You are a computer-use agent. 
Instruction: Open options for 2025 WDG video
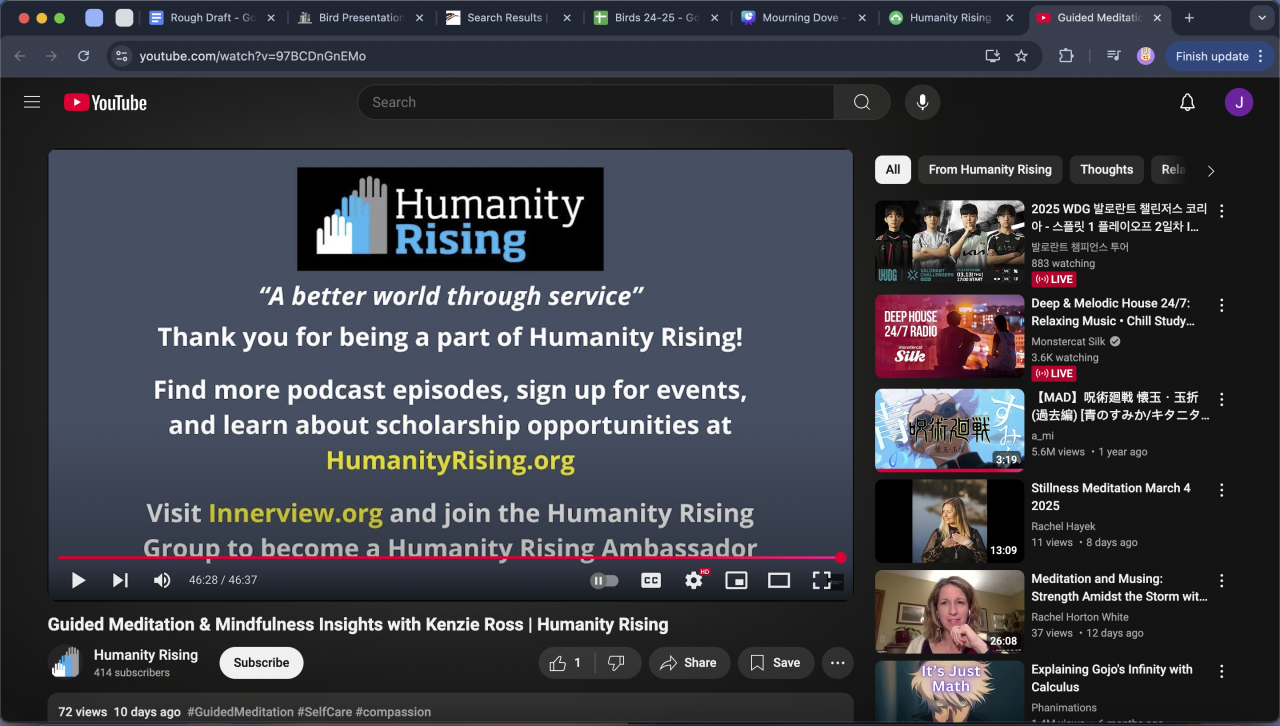(1221, 211)
